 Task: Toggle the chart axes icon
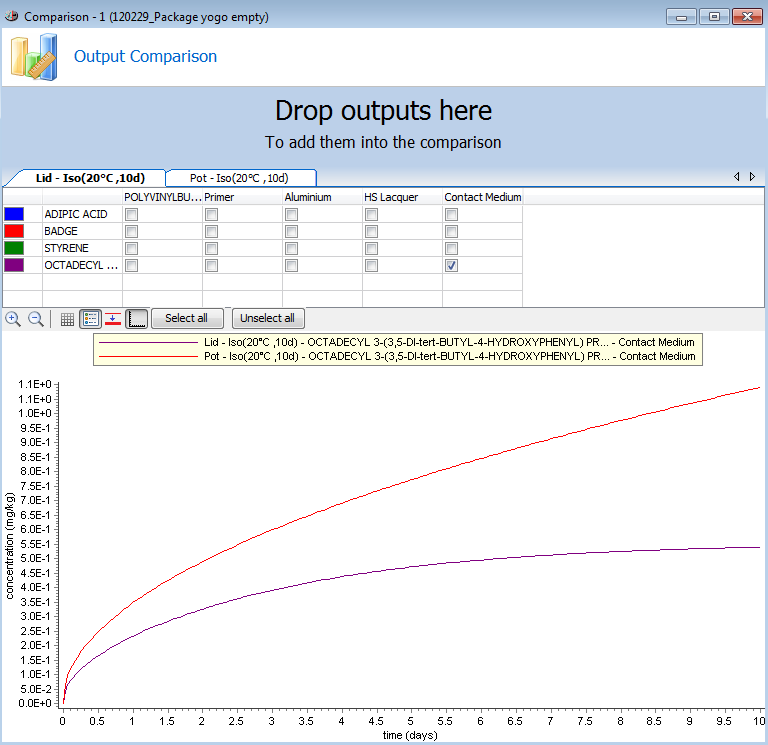pyautogui.click(x=137, y=319)
